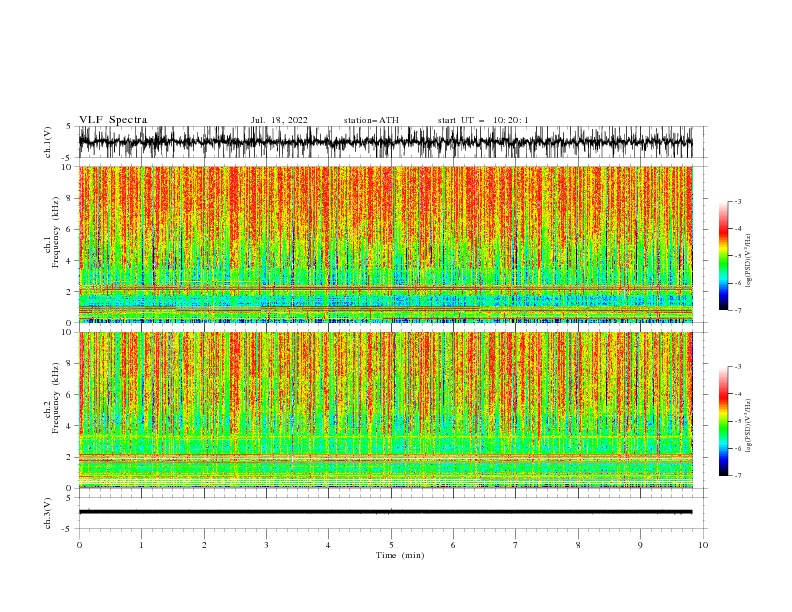Click the "-4" tick on lower colorbar

[738, 394]
